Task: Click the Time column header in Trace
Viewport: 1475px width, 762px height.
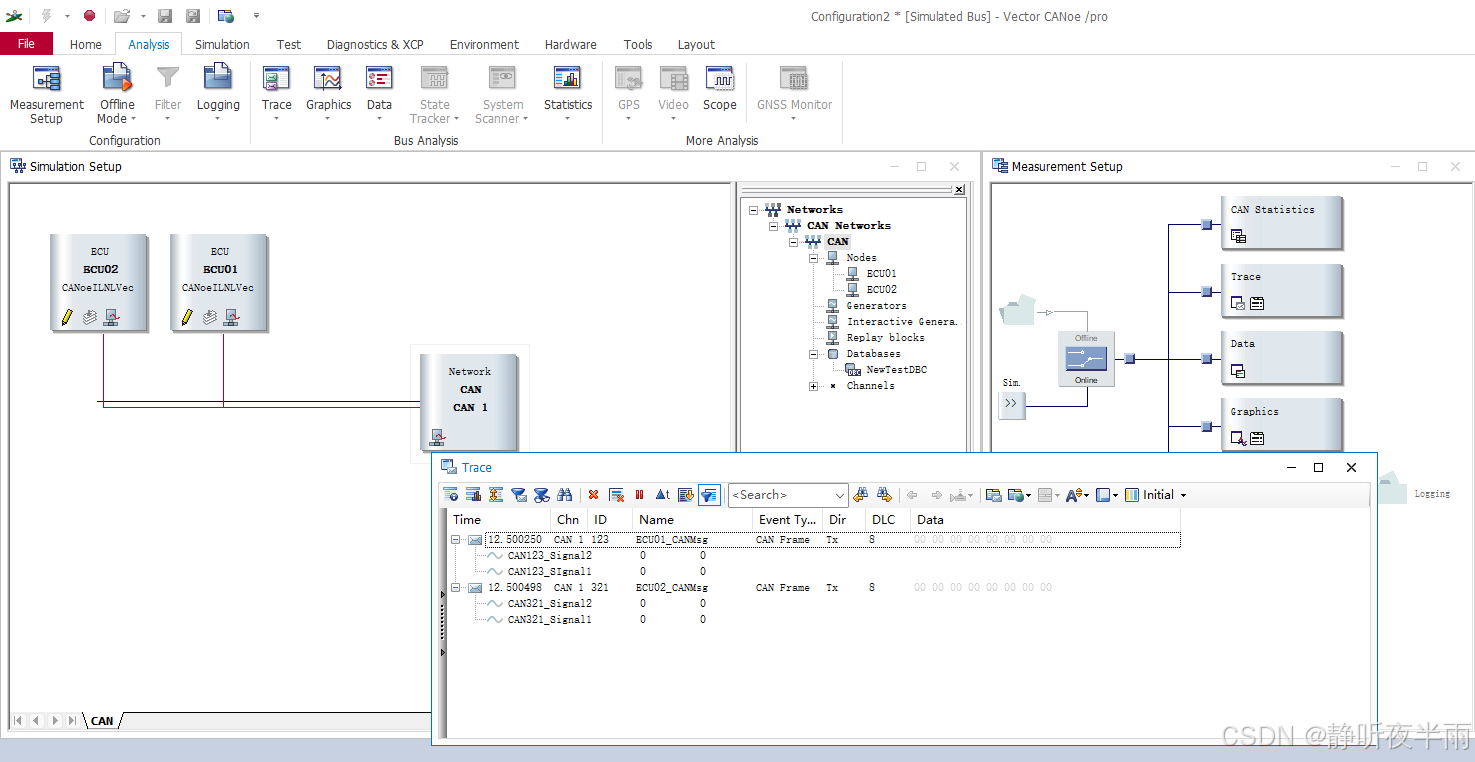Action: pos(499,520)
